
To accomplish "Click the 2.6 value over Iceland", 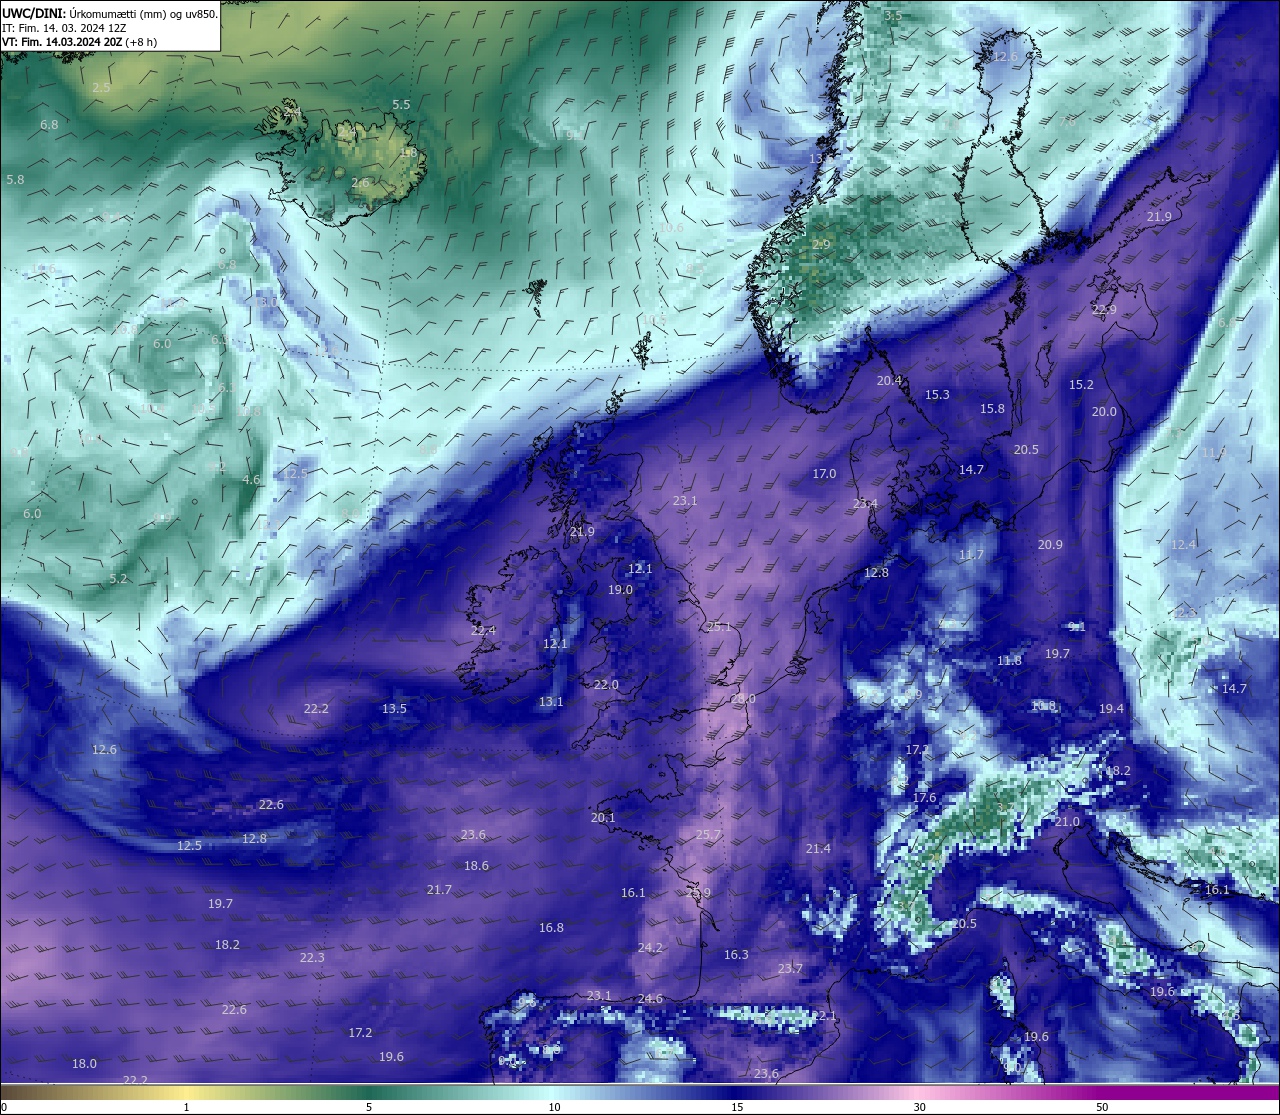I will pyautogui.click(x=360, y=183).
